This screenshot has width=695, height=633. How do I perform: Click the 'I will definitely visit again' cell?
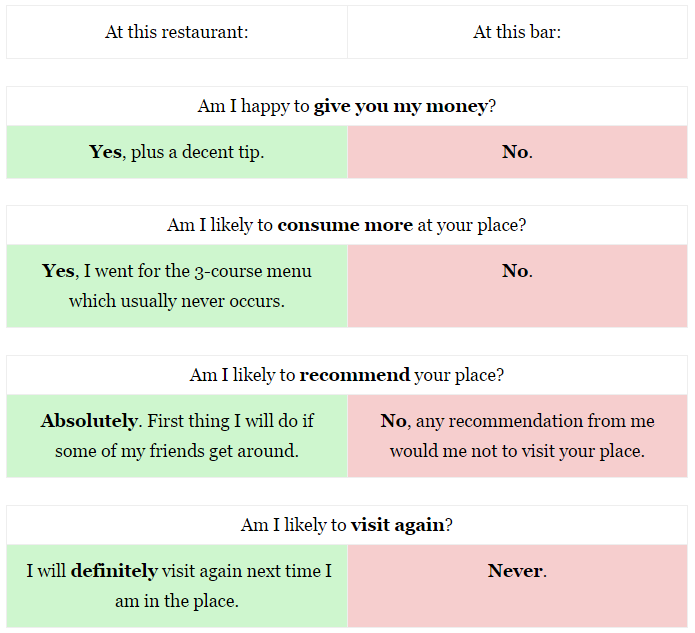[177, 586]
